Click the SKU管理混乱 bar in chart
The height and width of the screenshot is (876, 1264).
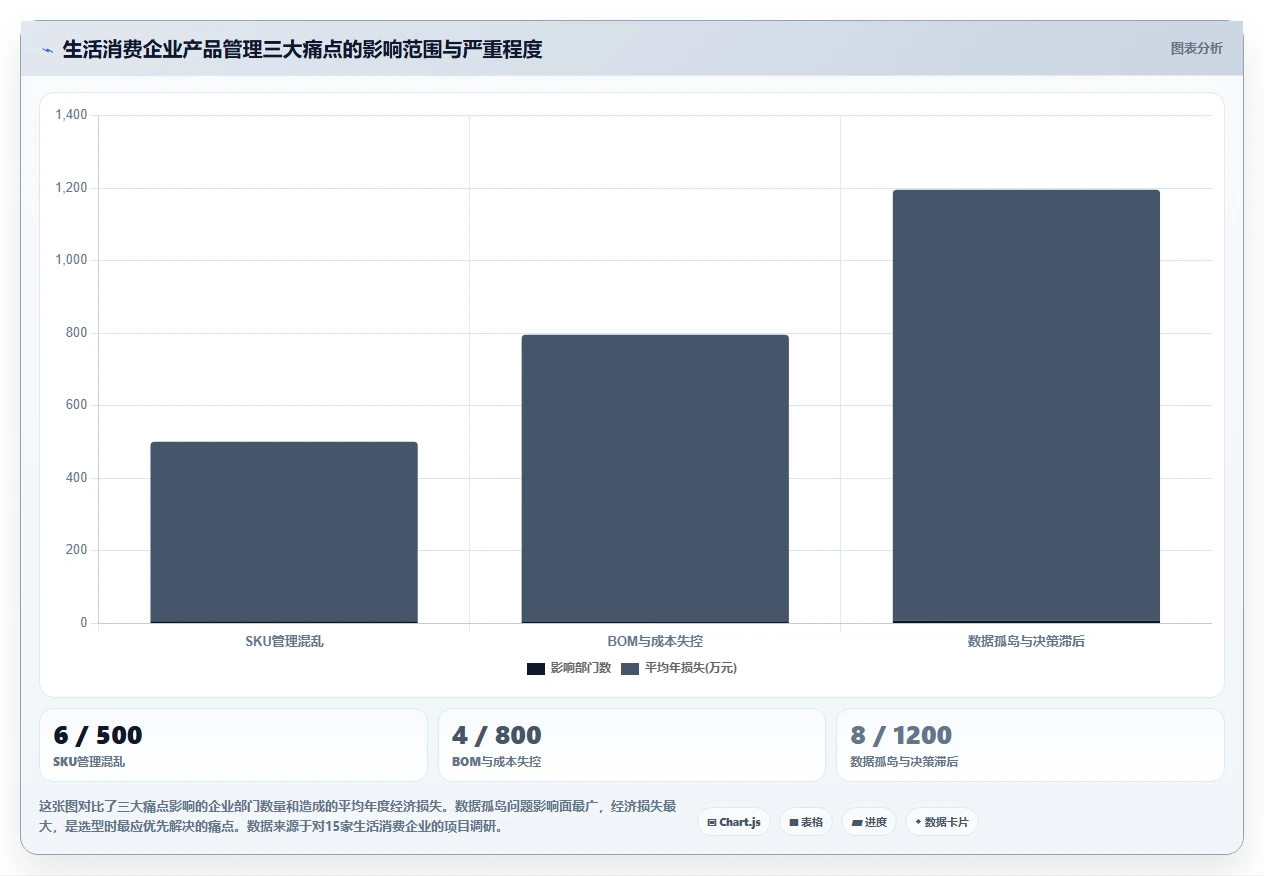click(284, 532)
